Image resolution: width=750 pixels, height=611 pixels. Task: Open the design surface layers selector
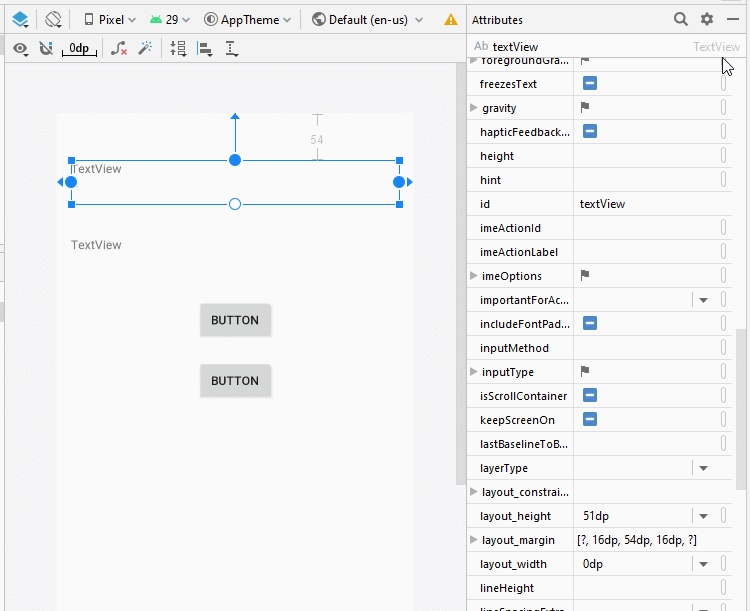(x=21, y=20)
